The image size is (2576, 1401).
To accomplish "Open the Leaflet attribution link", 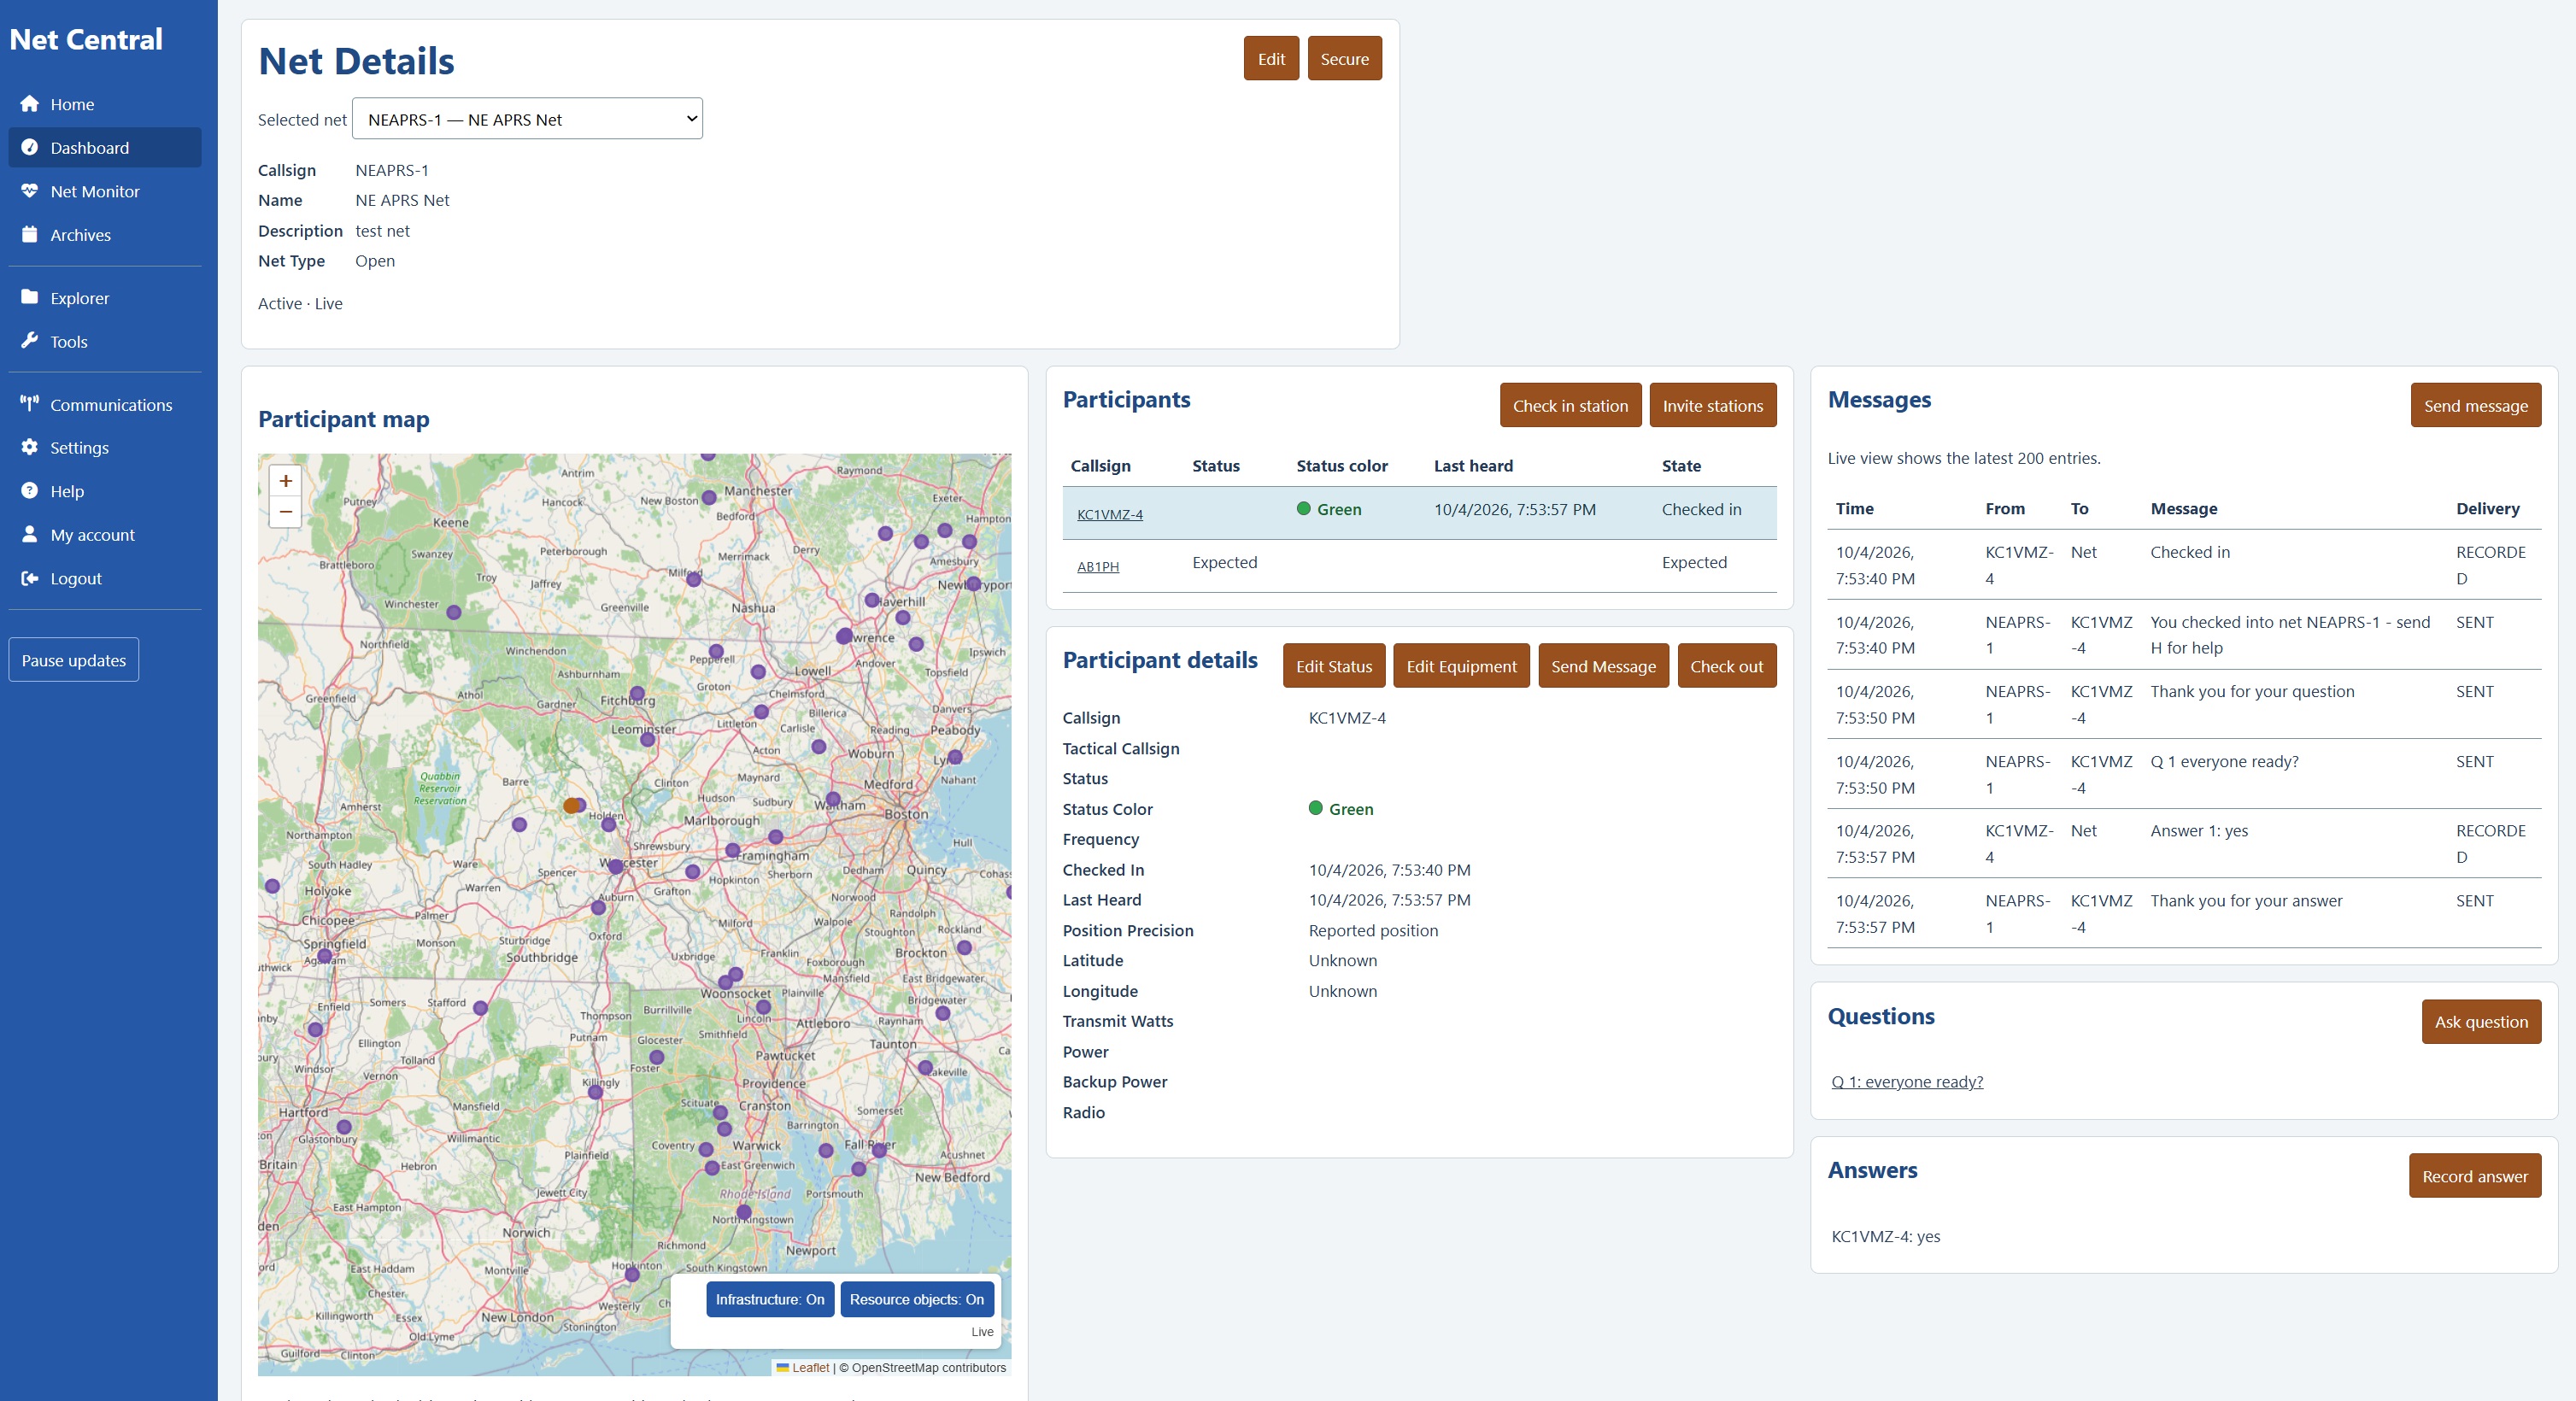I will (x=809, y=1368).
